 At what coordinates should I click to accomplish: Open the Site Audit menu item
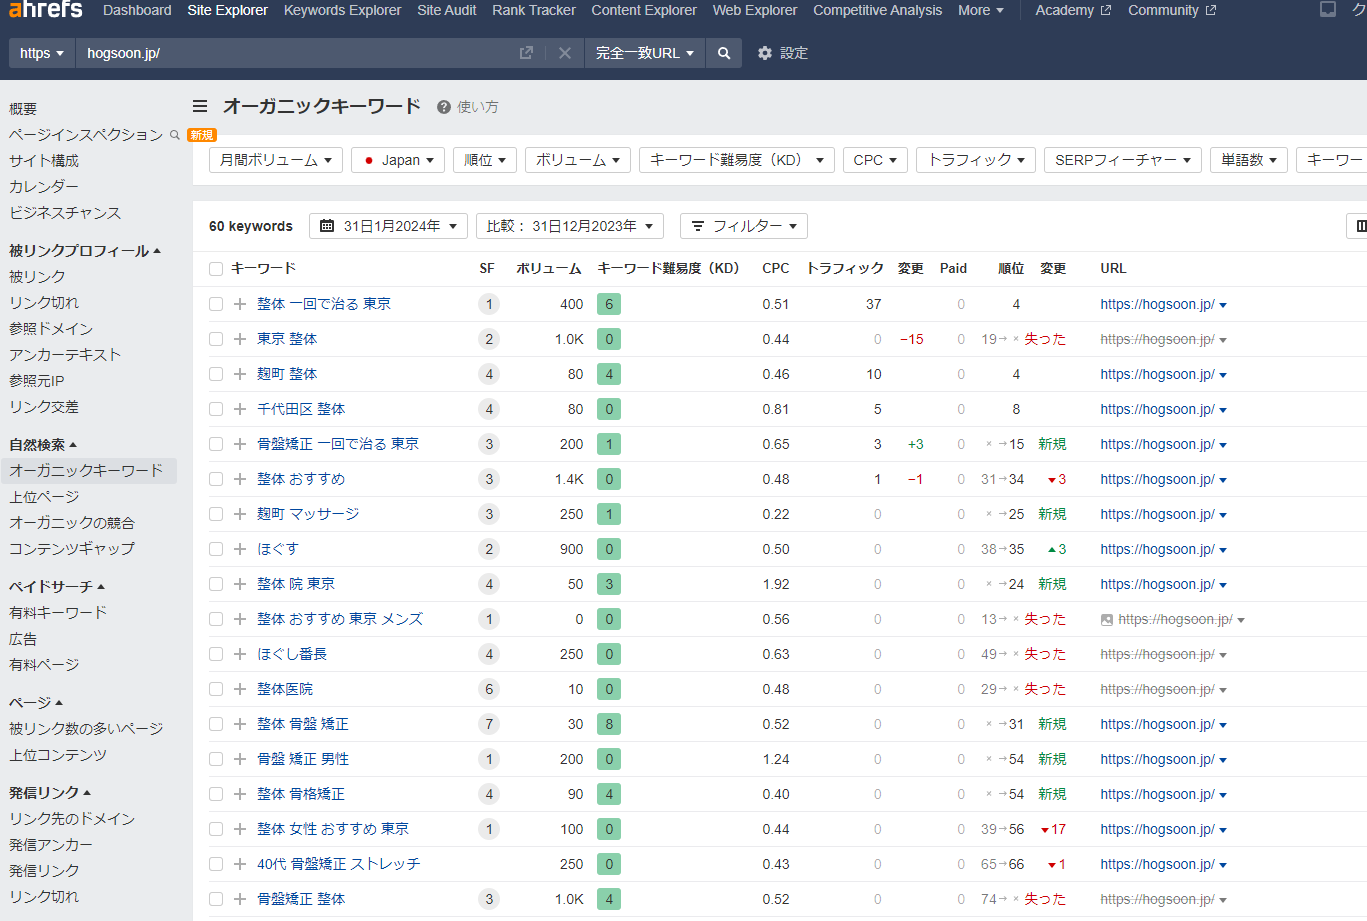446,10
